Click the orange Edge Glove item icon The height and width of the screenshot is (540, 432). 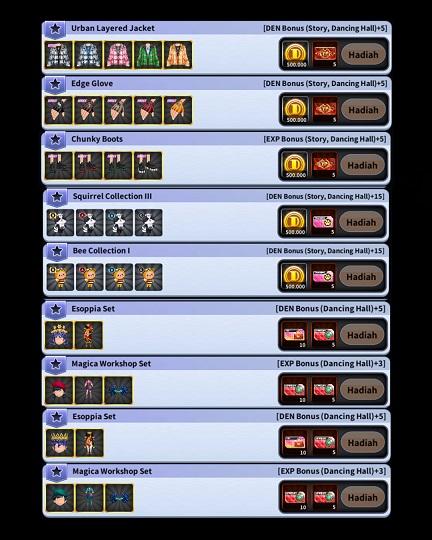pyautogui.click(x=178, y=110)
